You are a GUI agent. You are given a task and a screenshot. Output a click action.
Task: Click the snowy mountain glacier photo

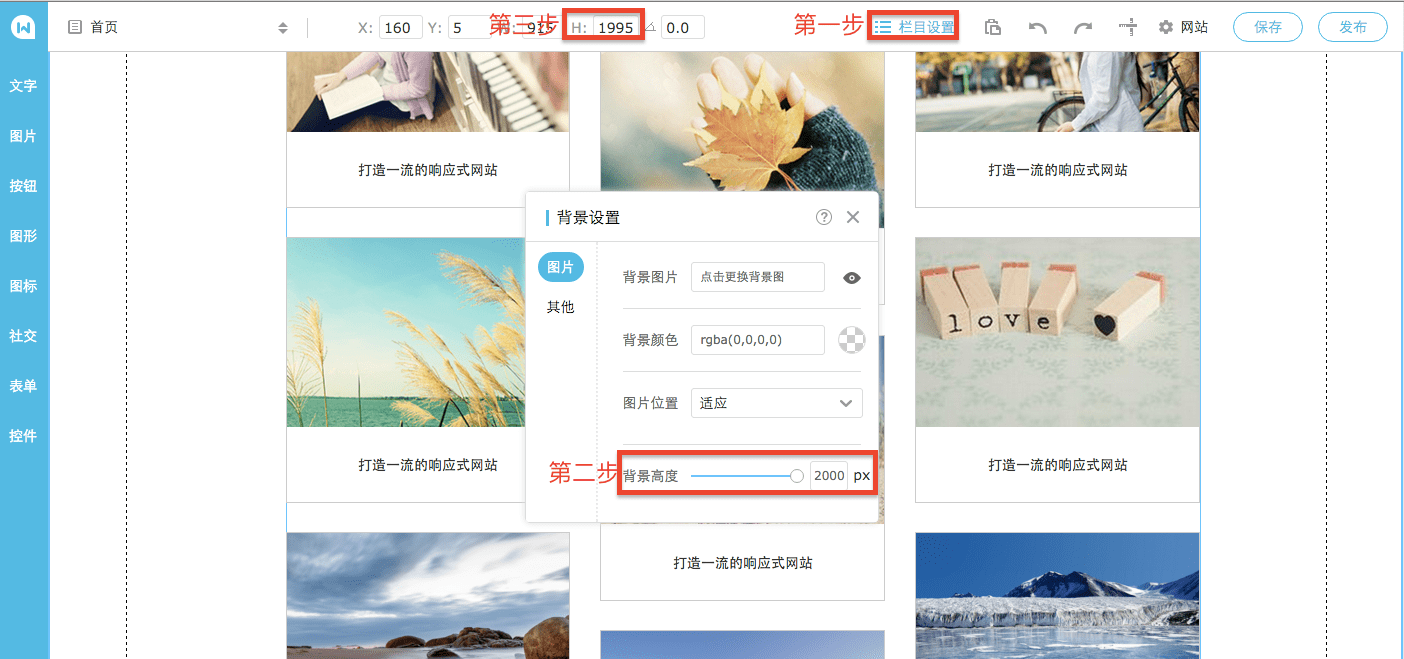(x=1057, y=595)
